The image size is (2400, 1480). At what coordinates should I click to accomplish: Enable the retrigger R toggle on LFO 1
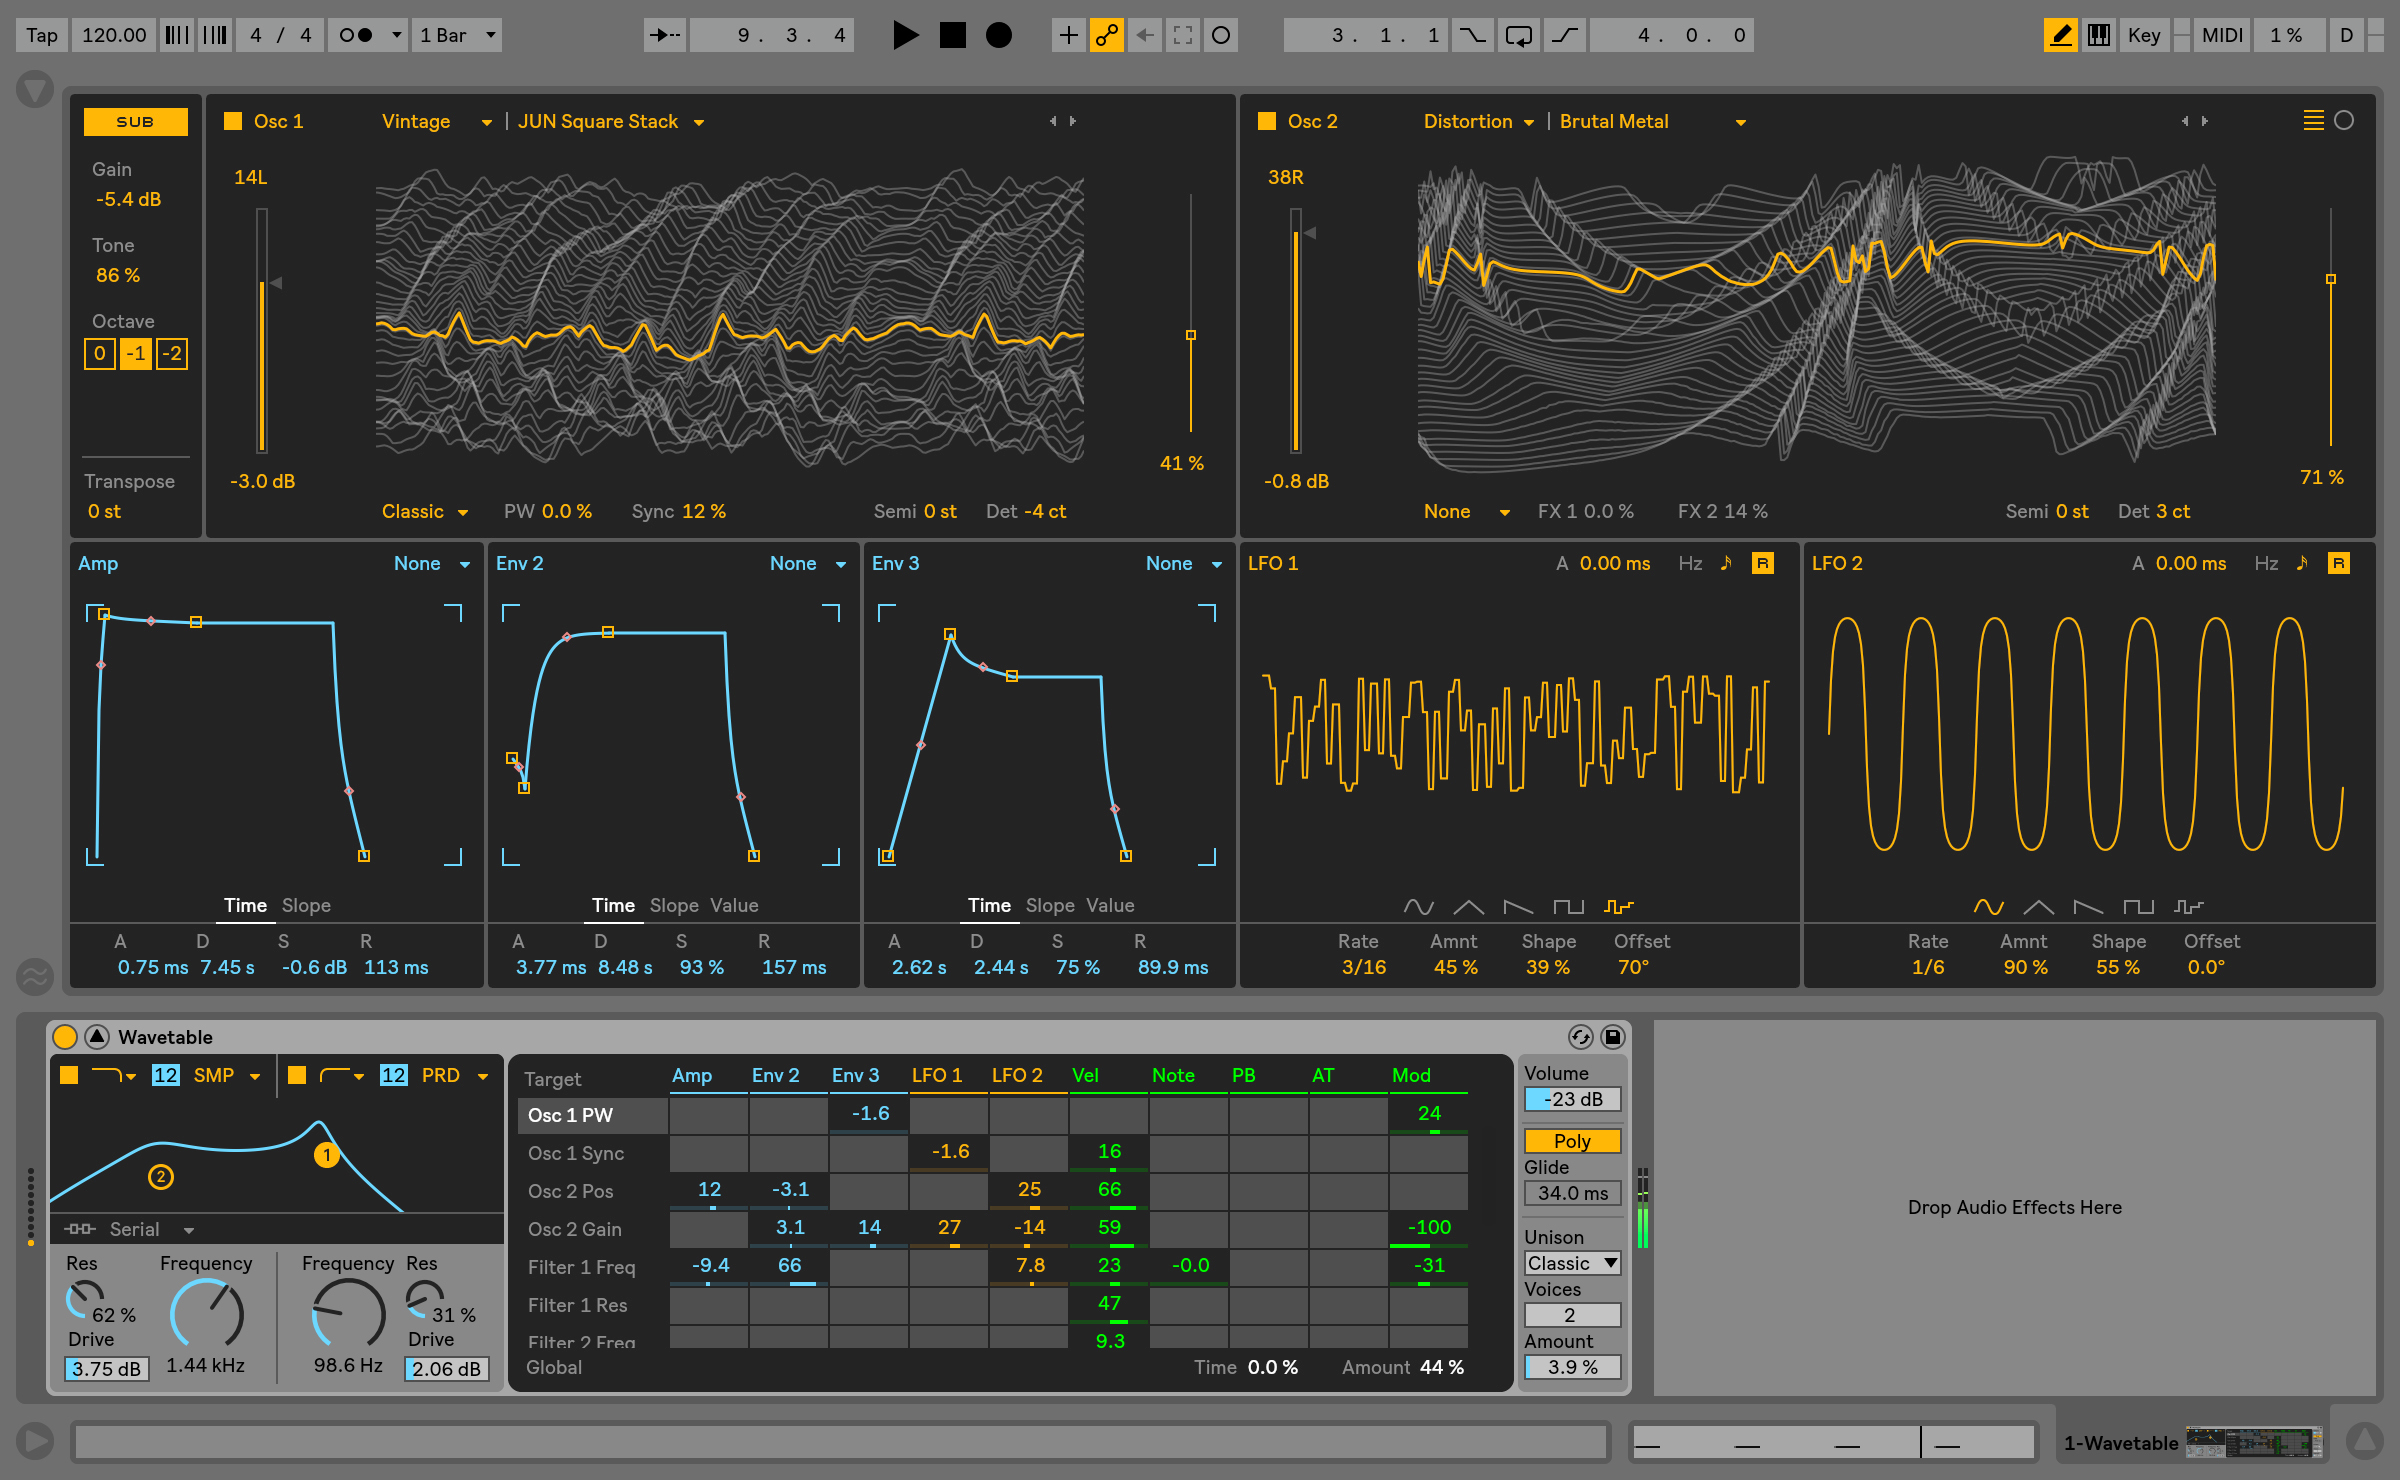point(1763,563)
